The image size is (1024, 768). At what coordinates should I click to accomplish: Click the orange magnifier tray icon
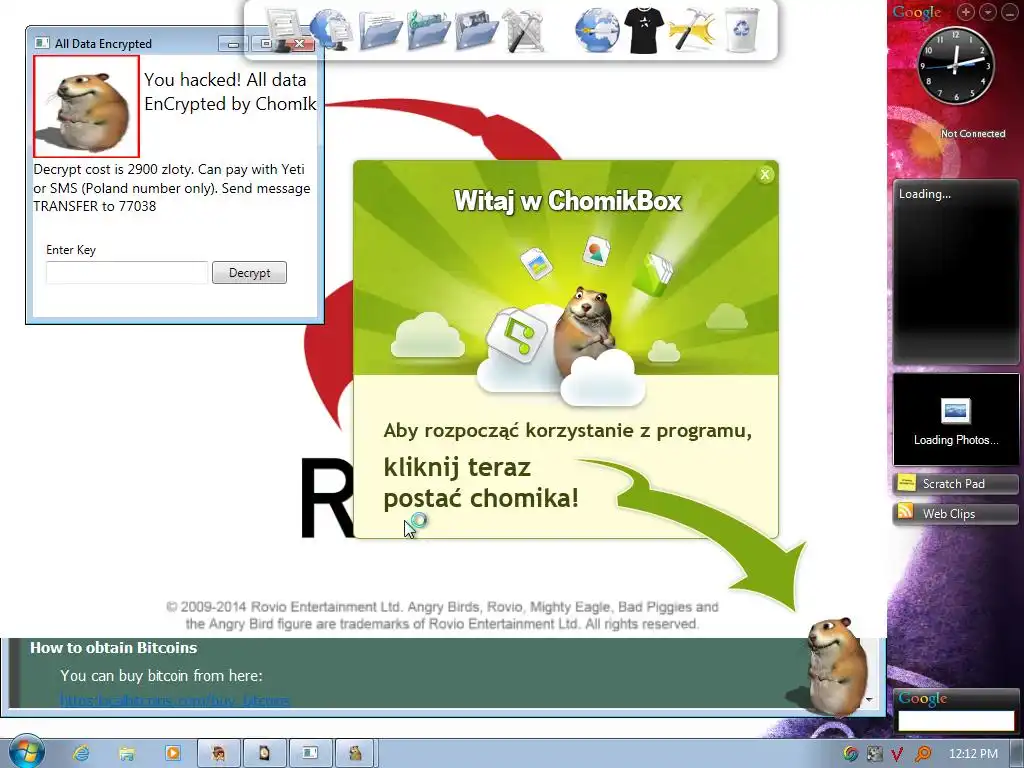pyautogui.click(x=923, y=754)
